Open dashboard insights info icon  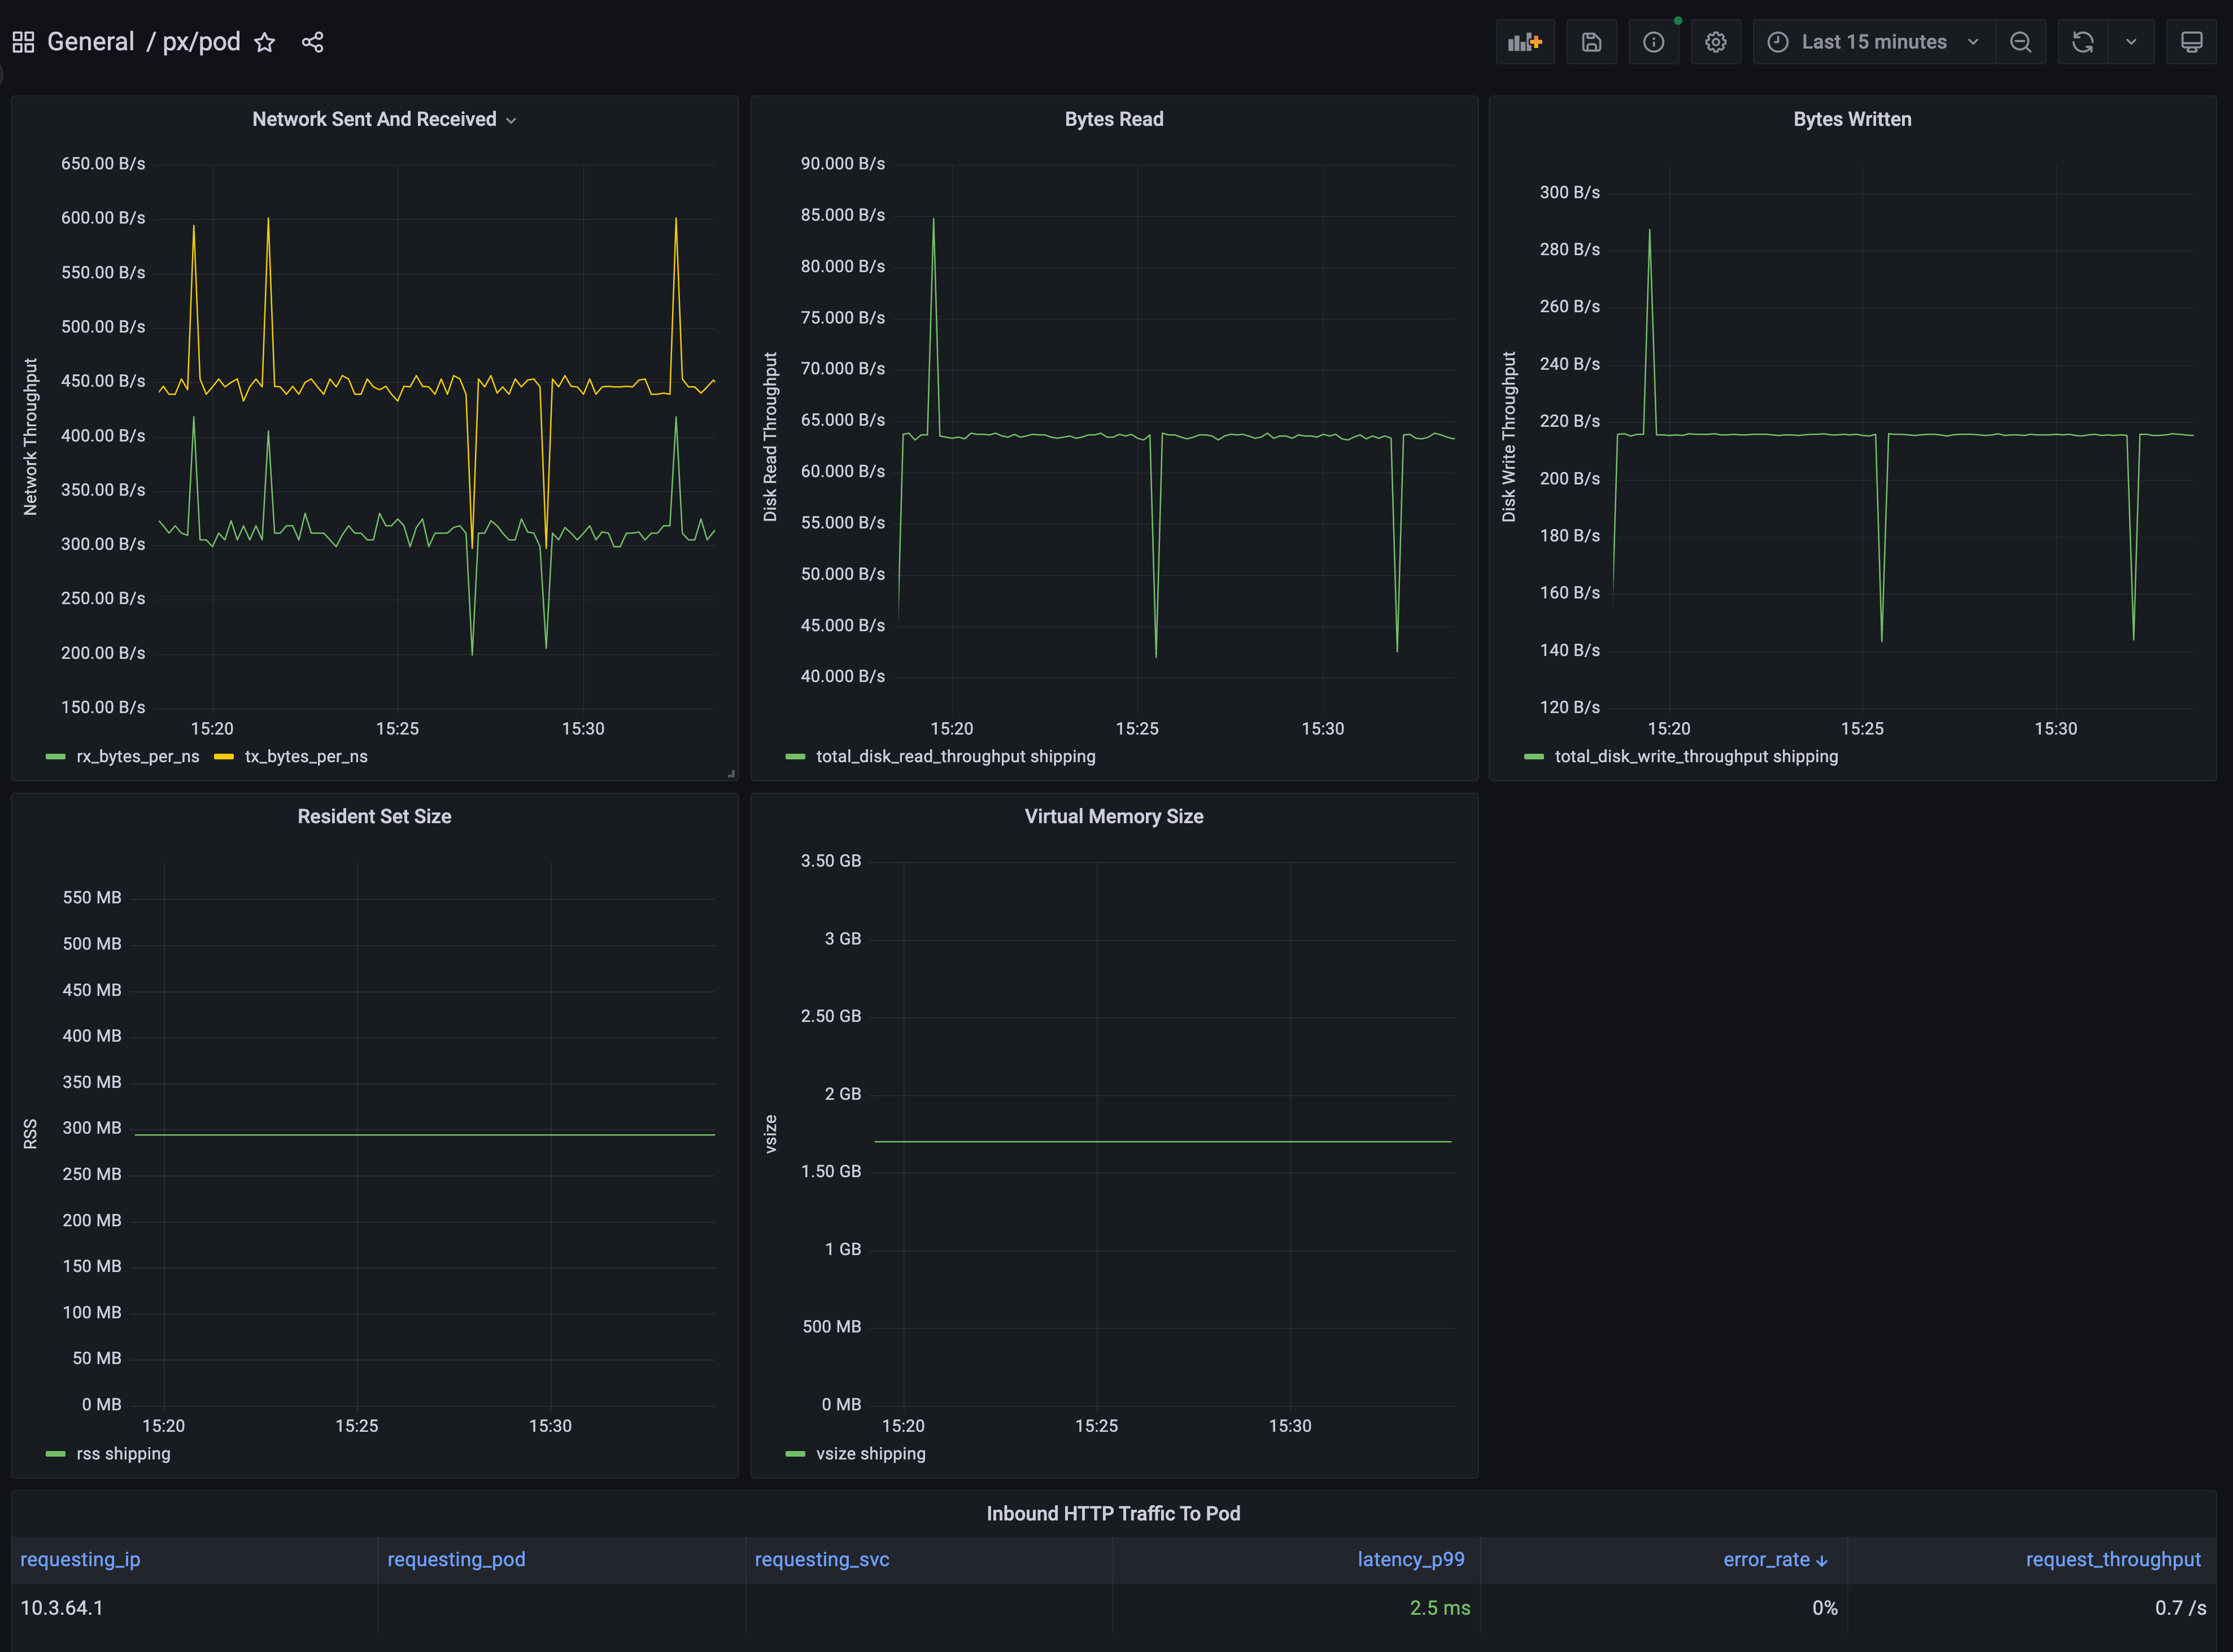[x=1653, y=42]
